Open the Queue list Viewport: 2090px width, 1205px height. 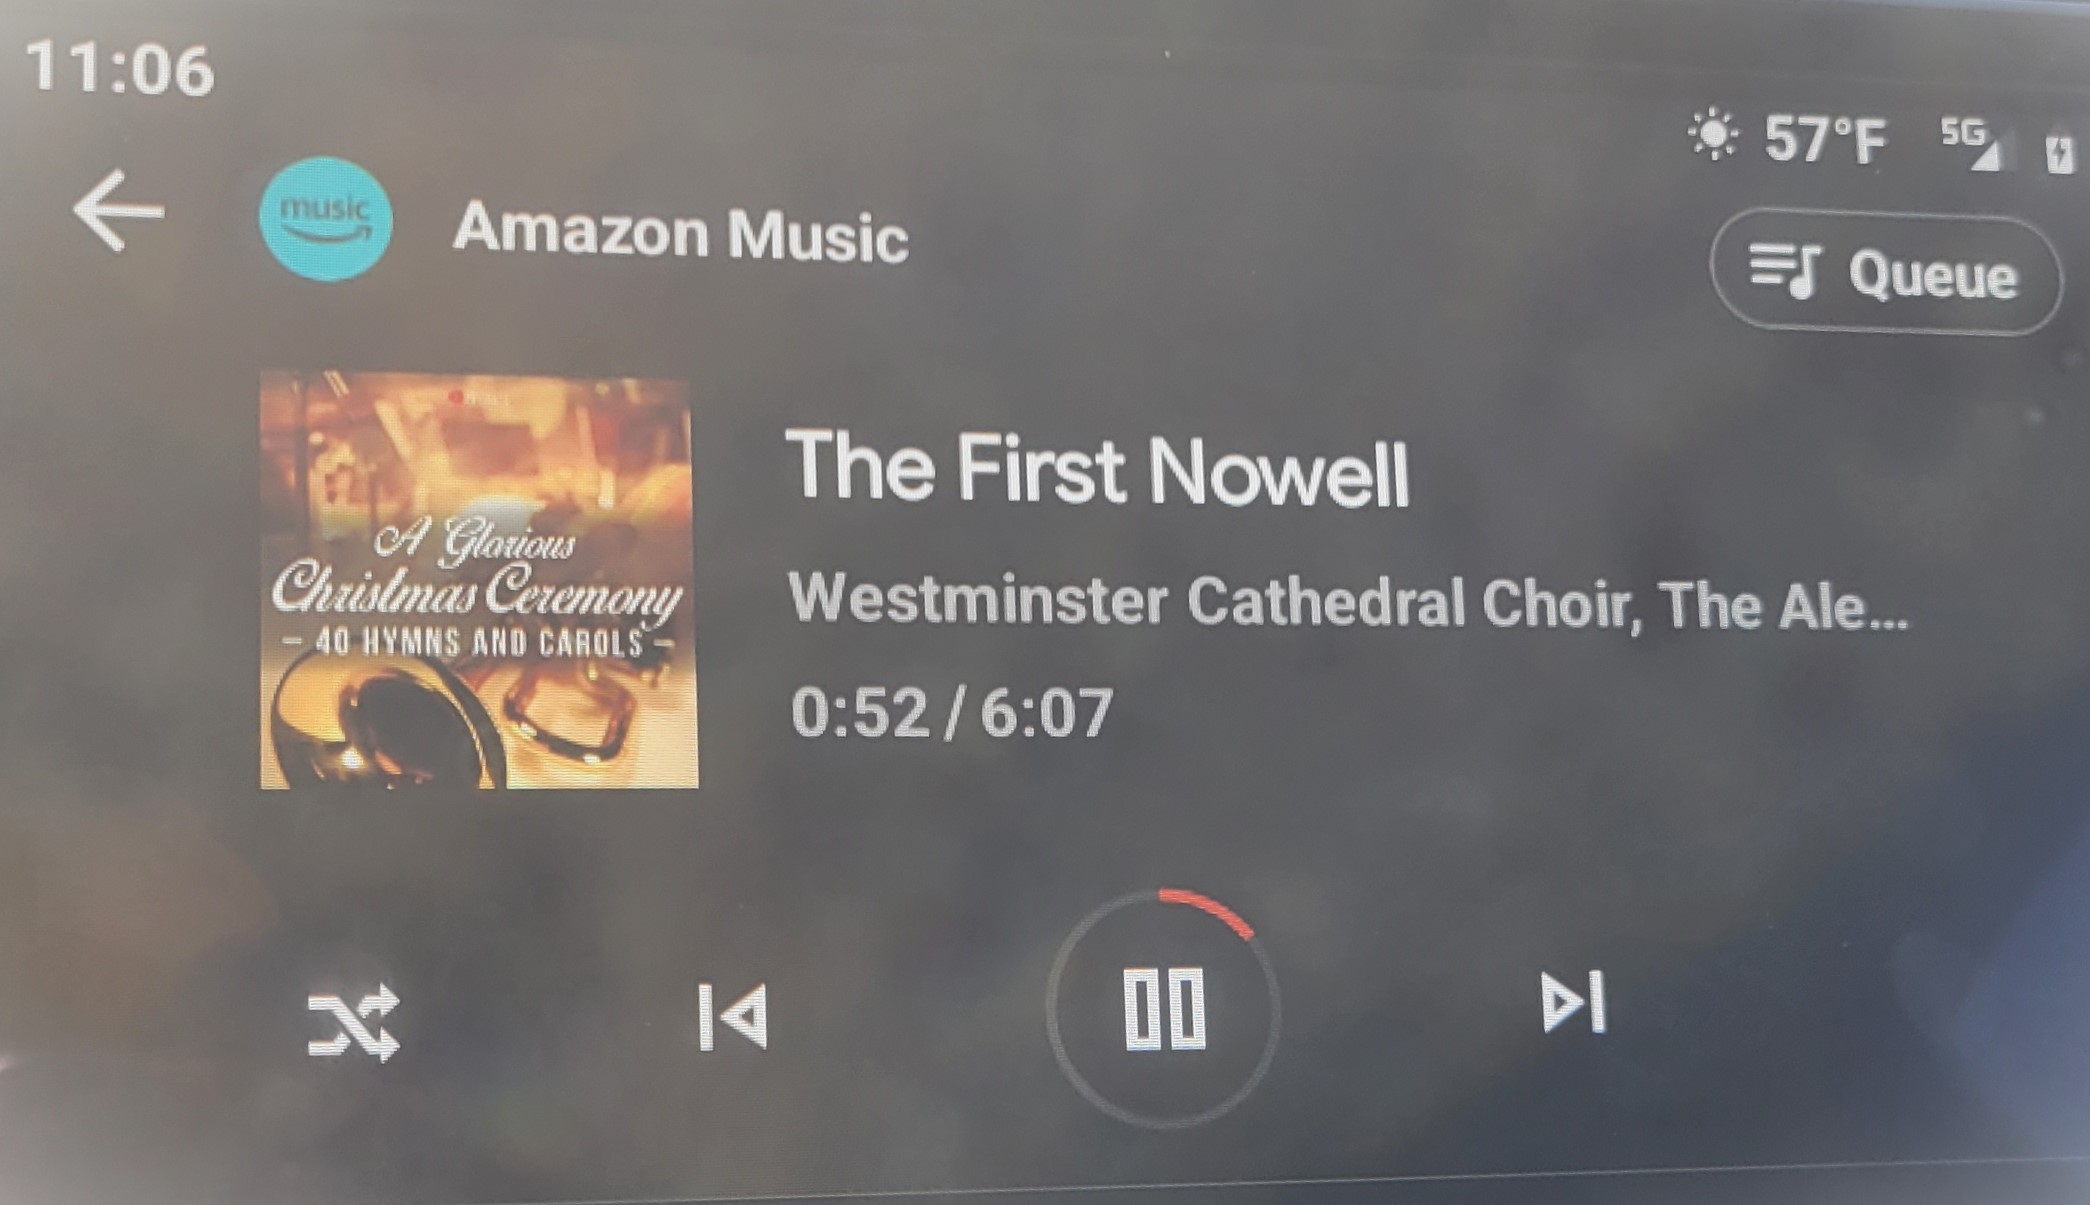[1886, 272]
